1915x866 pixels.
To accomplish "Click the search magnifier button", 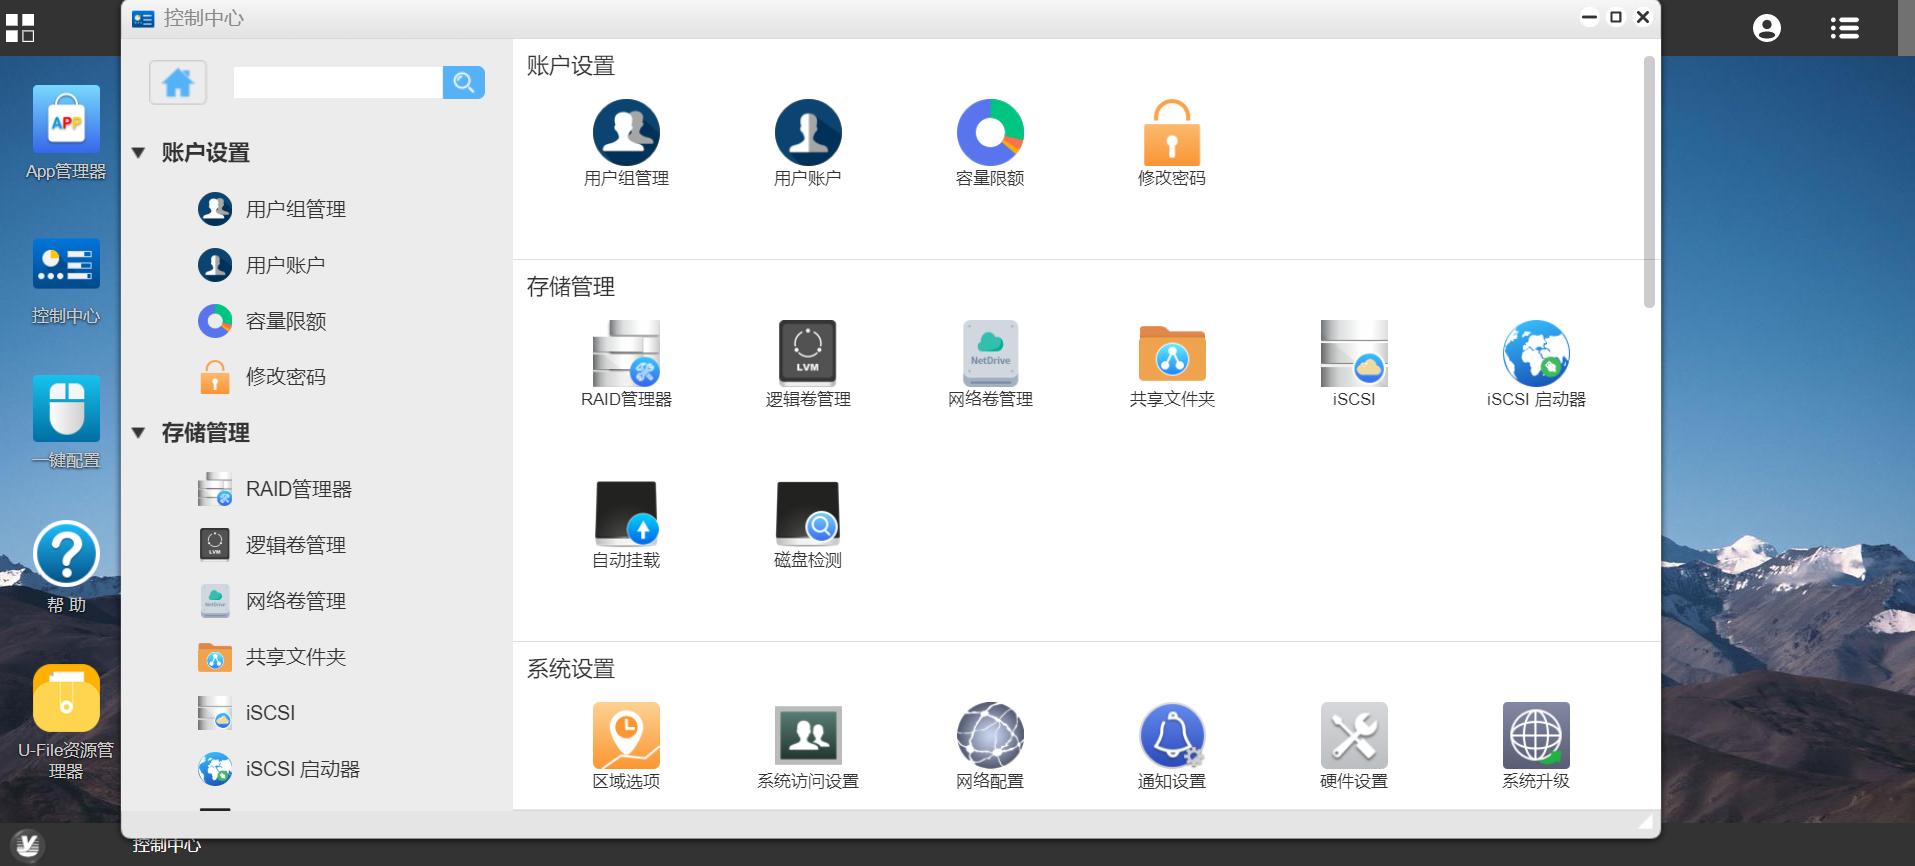I will [463, 82].
